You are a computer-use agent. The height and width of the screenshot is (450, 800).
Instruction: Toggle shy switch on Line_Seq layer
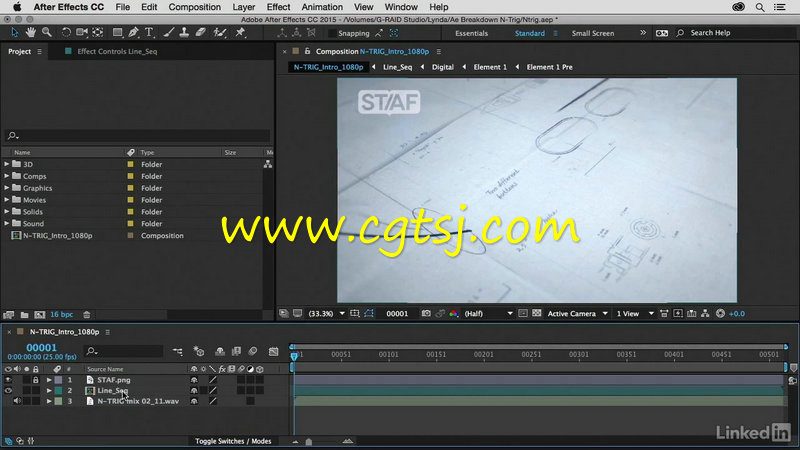pyautogui.click(x=194, y=391)
